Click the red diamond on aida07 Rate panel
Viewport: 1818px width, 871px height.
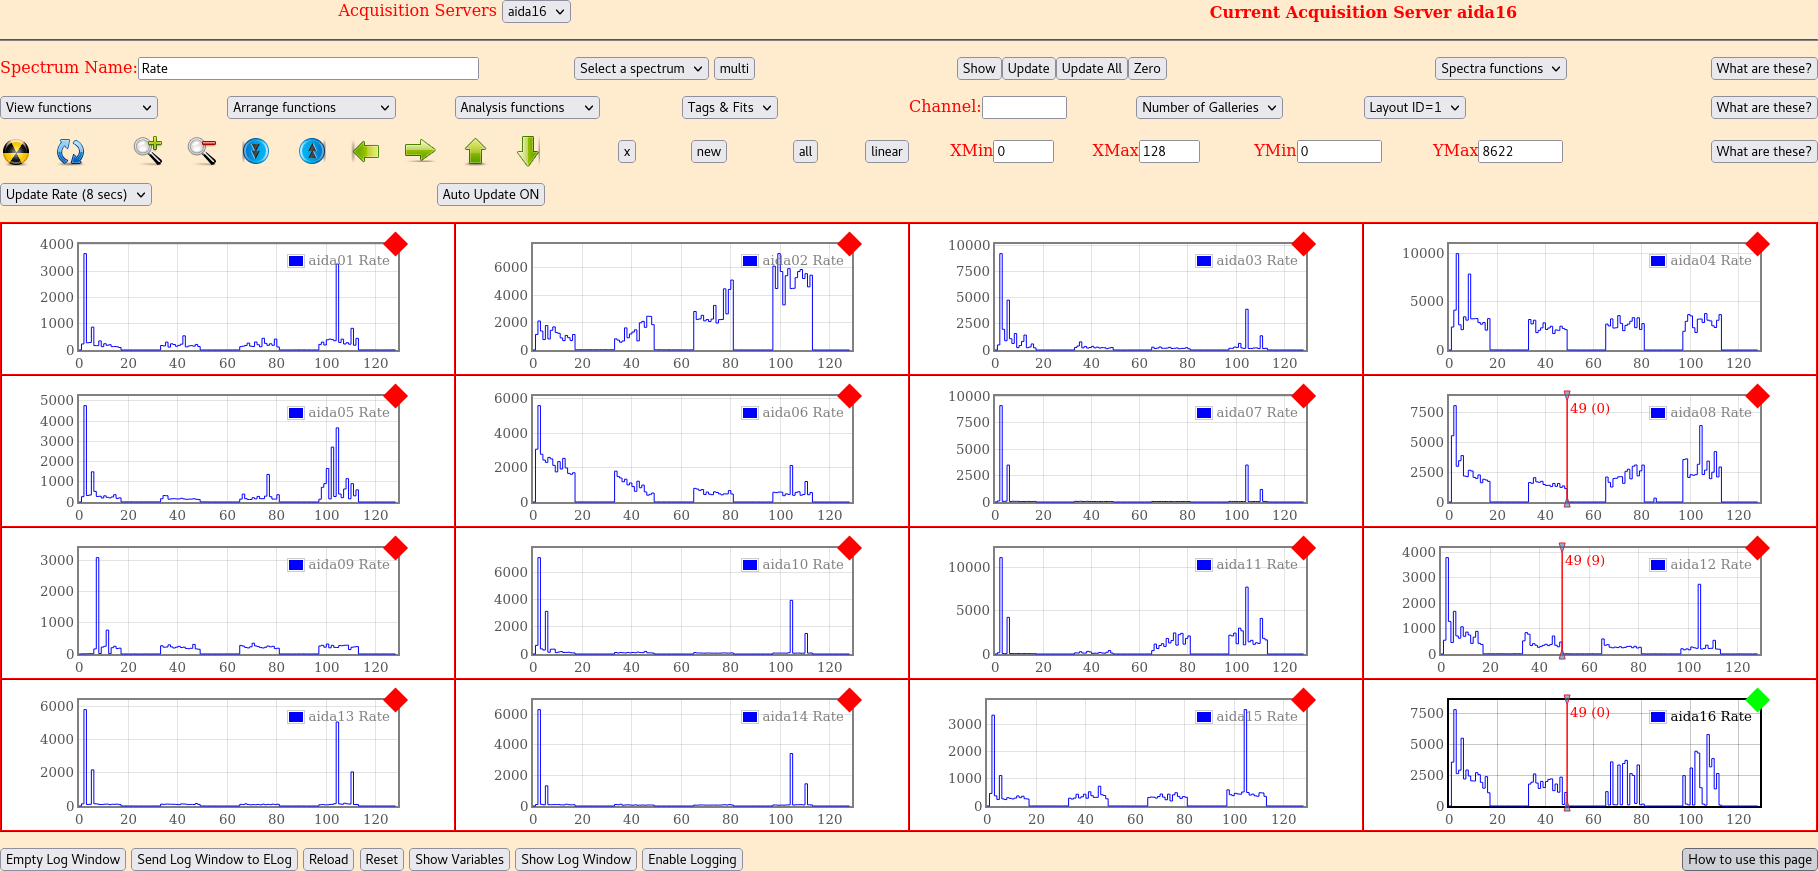point(1304,396)
